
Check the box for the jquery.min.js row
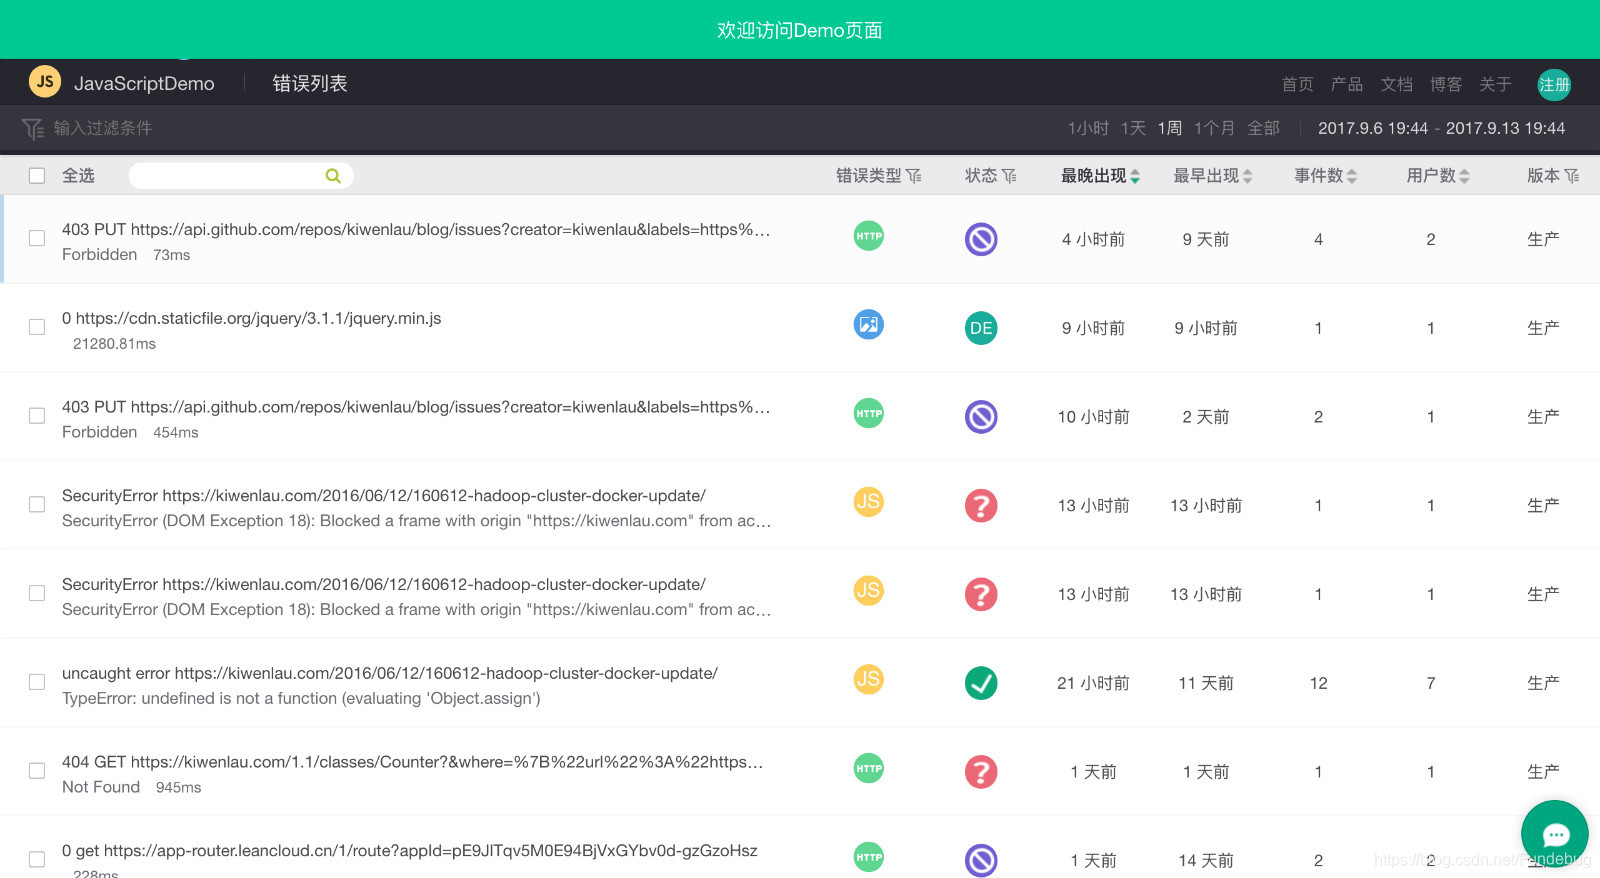[37, 327]
